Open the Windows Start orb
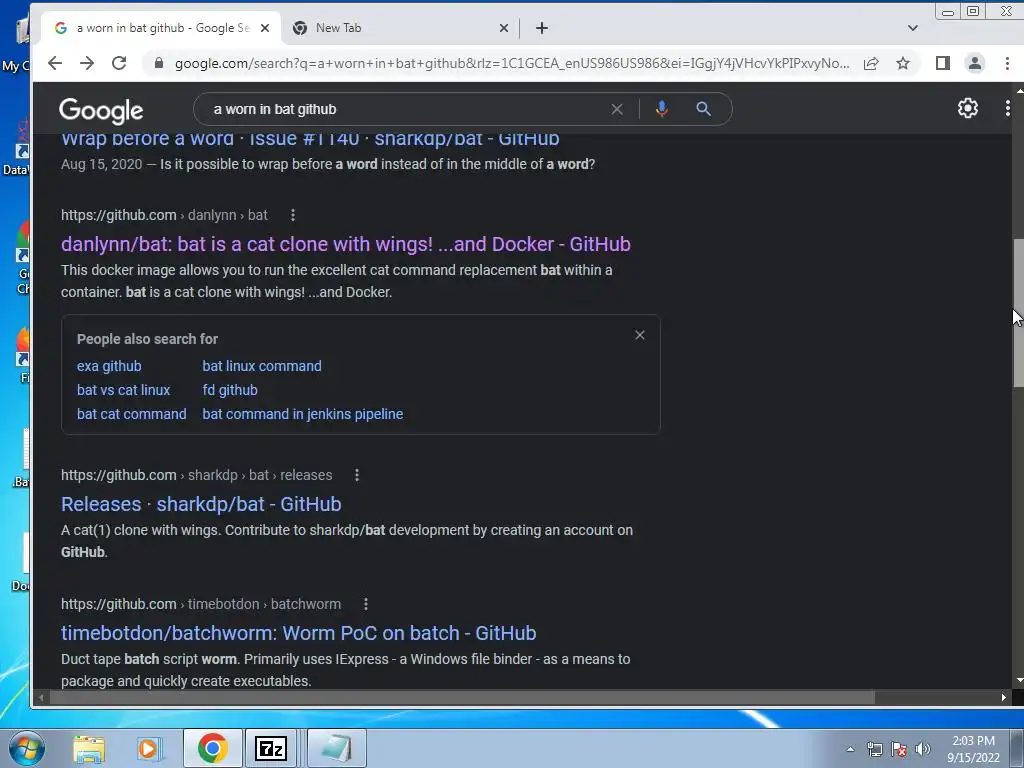The height and width of the screenshot is (768, 1024). [25, 748]
